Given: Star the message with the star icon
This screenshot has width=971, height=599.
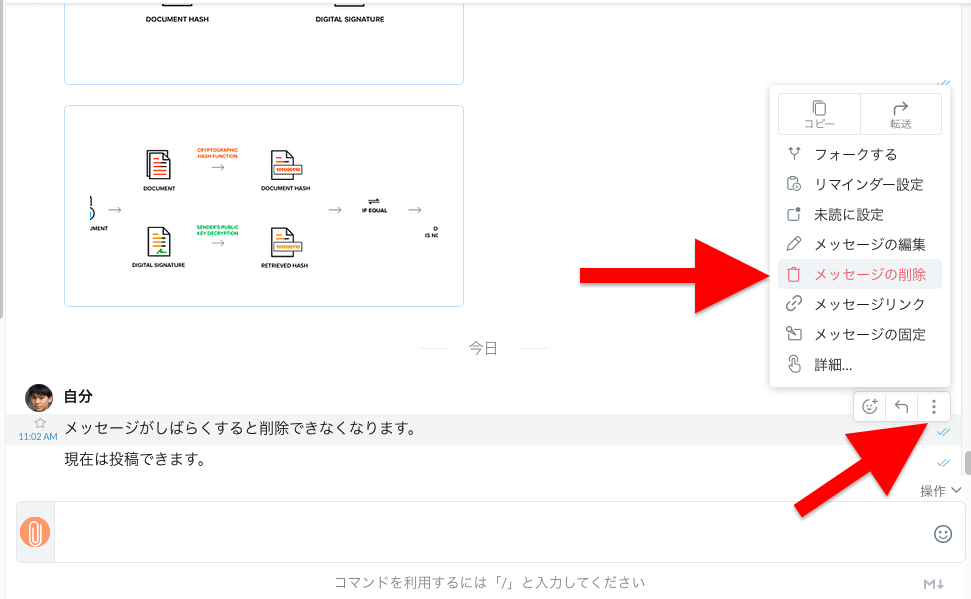Looking at the screenshot, I should [41, 423].
